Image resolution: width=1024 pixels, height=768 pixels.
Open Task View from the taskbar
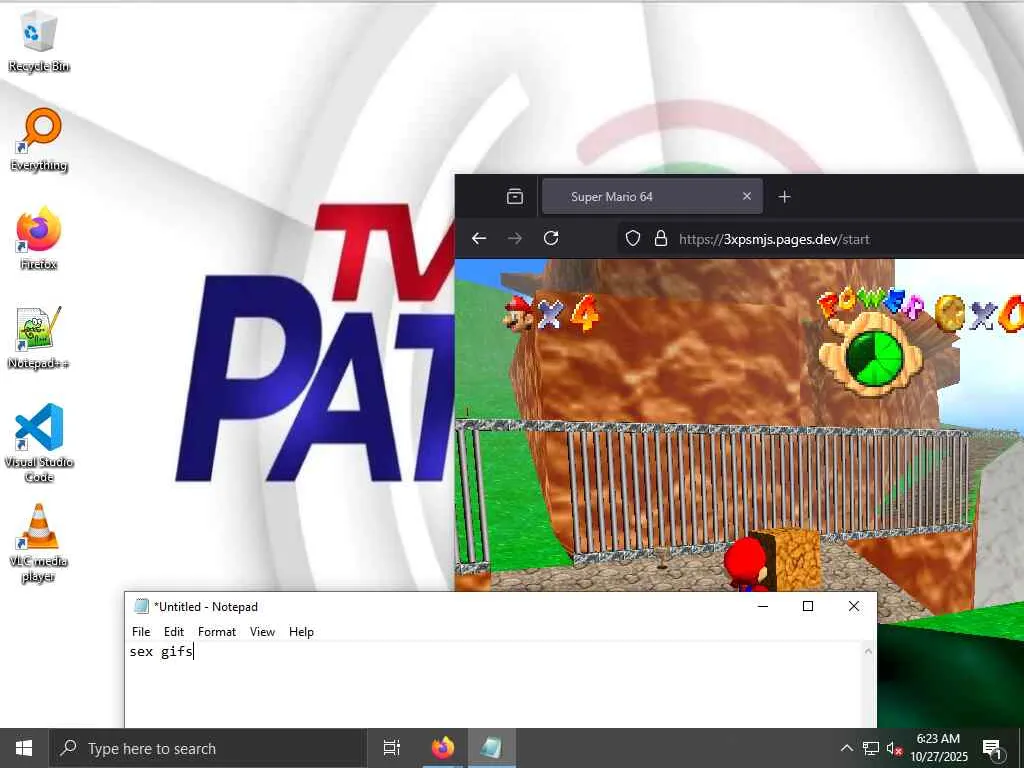tap(391, 748)
